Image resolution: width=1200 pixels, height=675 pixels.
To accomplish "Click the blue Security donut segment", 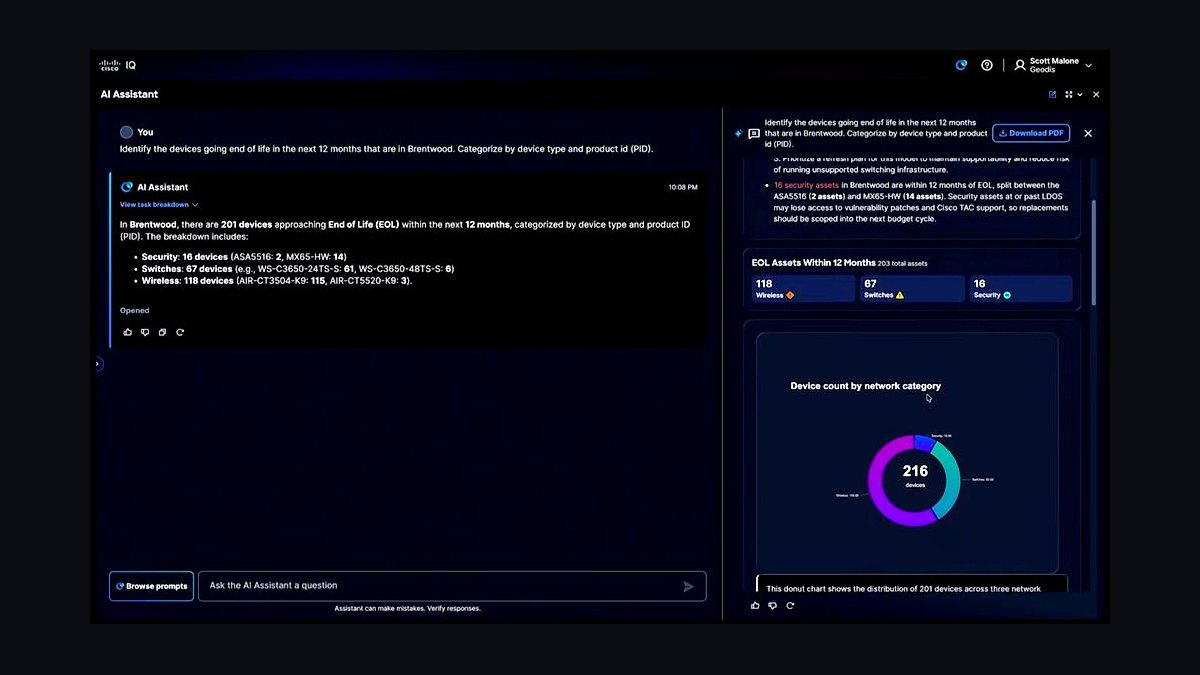I will click(925, 443).
